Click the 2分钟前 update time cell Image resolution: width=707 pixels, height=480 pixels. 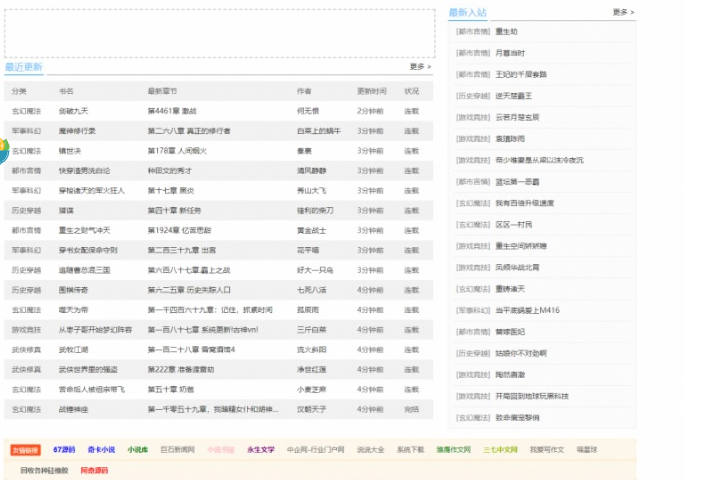pos(370,111)
